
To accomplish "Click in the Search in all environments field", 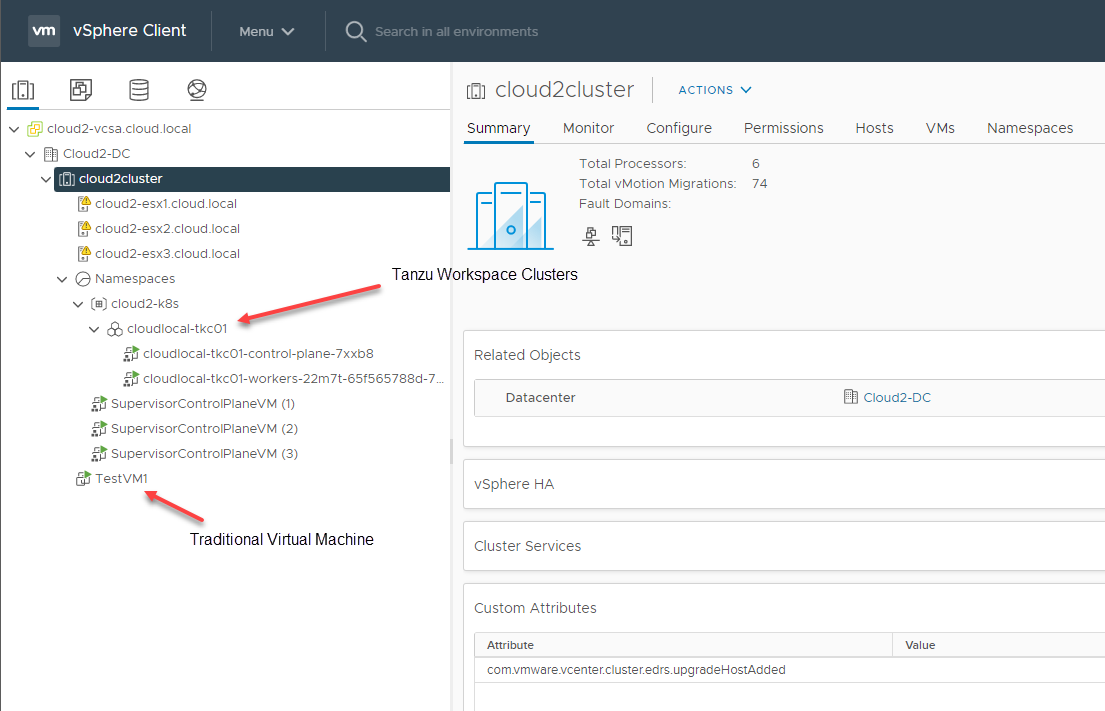I will pyautogui.click(x=457, y=32).
